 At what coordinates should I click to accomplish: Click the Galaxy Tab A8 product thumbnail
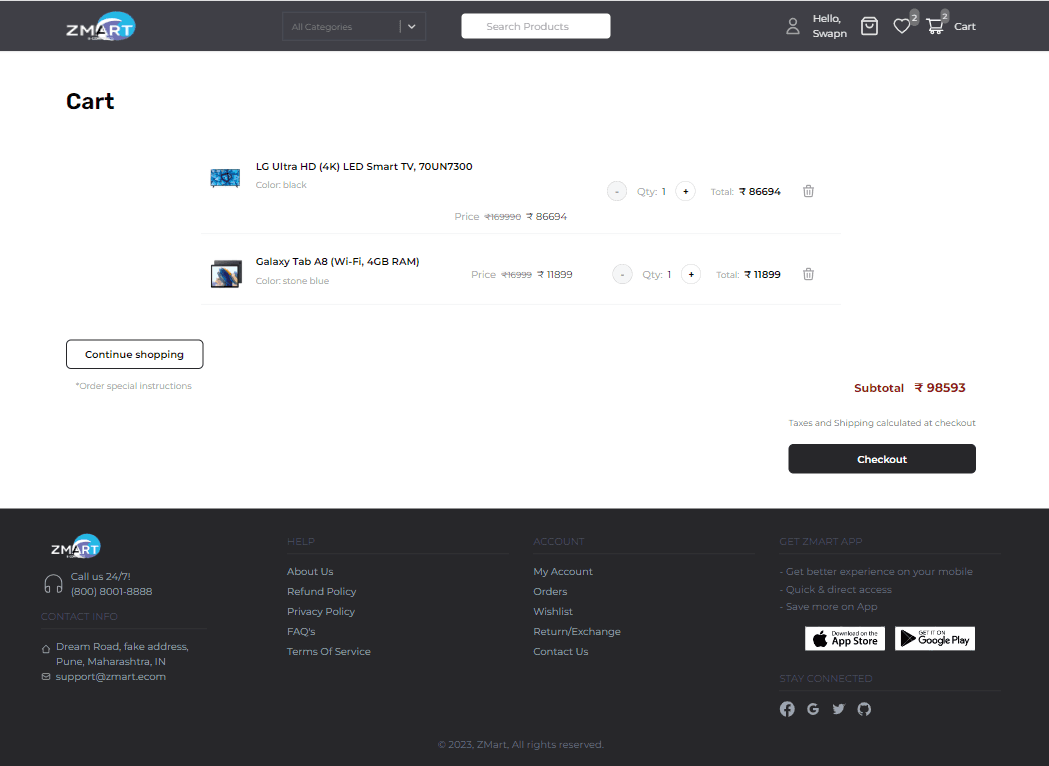click(x=226, y=273)
